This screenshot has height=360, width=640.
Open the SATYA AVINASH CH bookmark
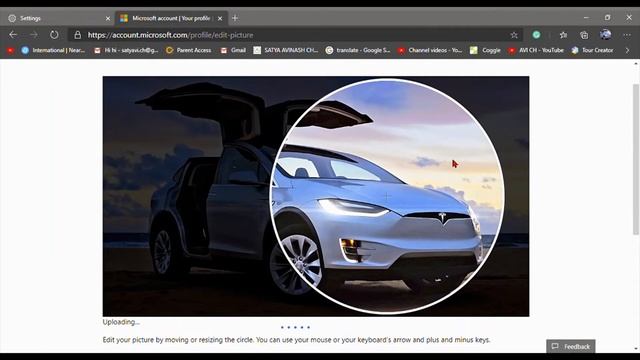[x=286, y=50]
